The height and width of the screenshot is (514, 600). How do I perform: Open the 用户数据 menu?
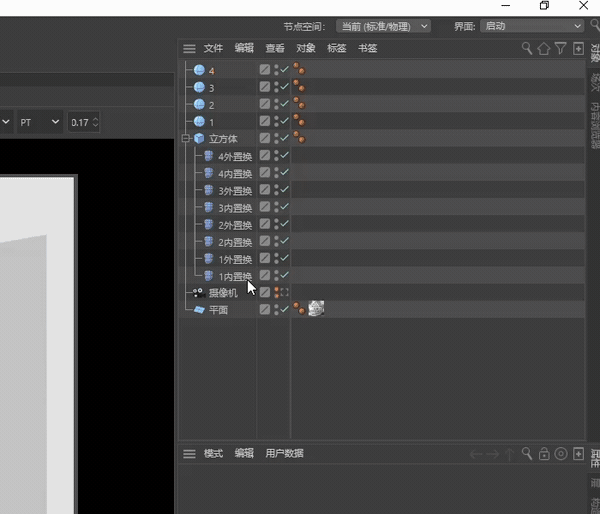point(284,454)
